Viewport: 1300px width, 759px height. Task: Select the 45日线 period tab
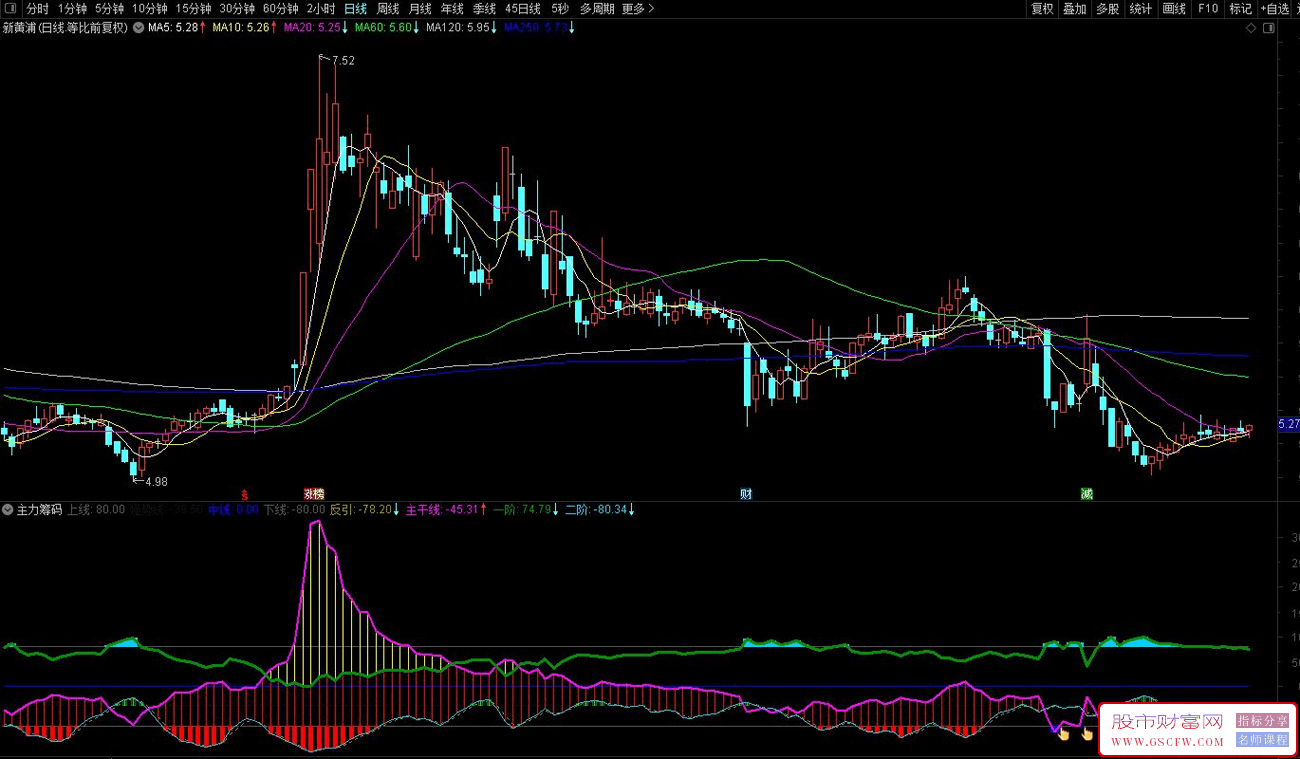coord(523,8)
